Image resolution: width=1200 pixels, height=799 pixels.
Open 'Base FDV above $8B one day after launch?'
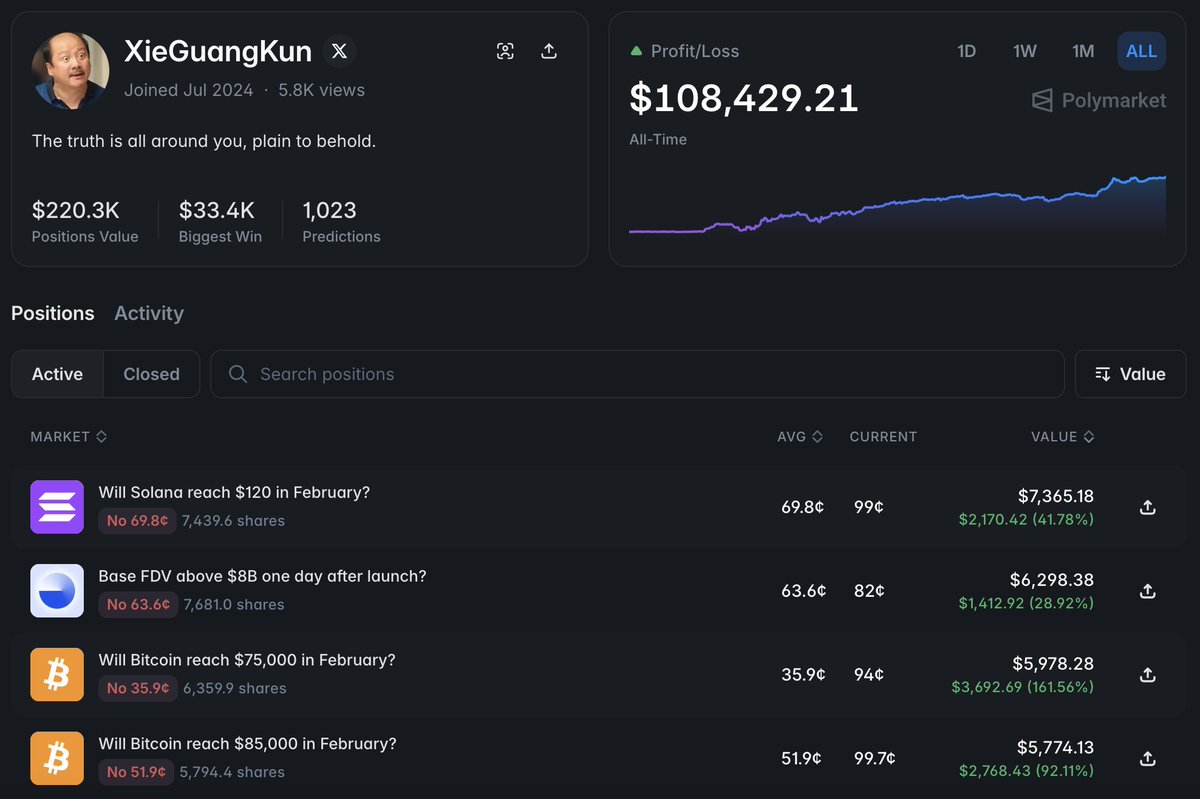click(262, 576)
